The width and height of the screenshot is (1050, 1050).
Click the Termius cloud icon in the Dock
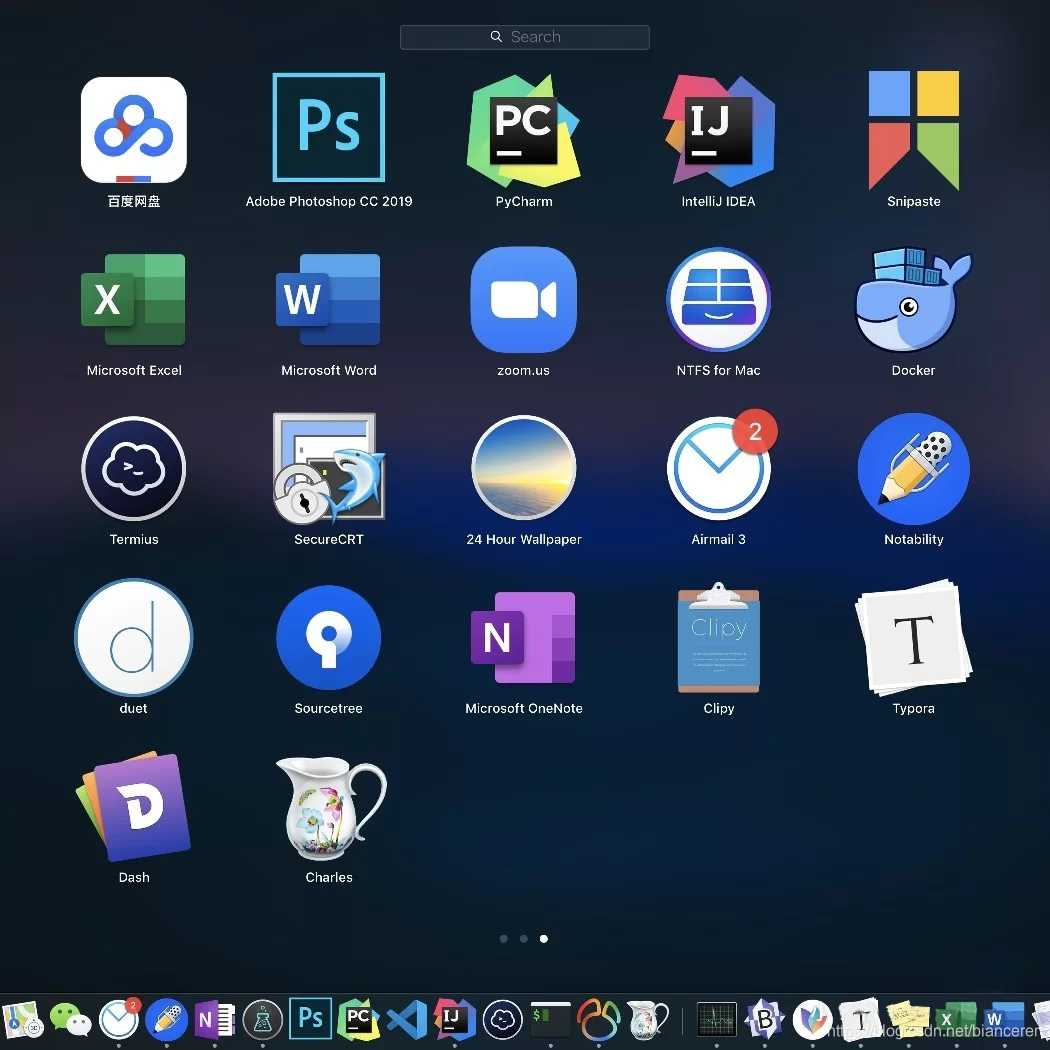point(502,1019)
